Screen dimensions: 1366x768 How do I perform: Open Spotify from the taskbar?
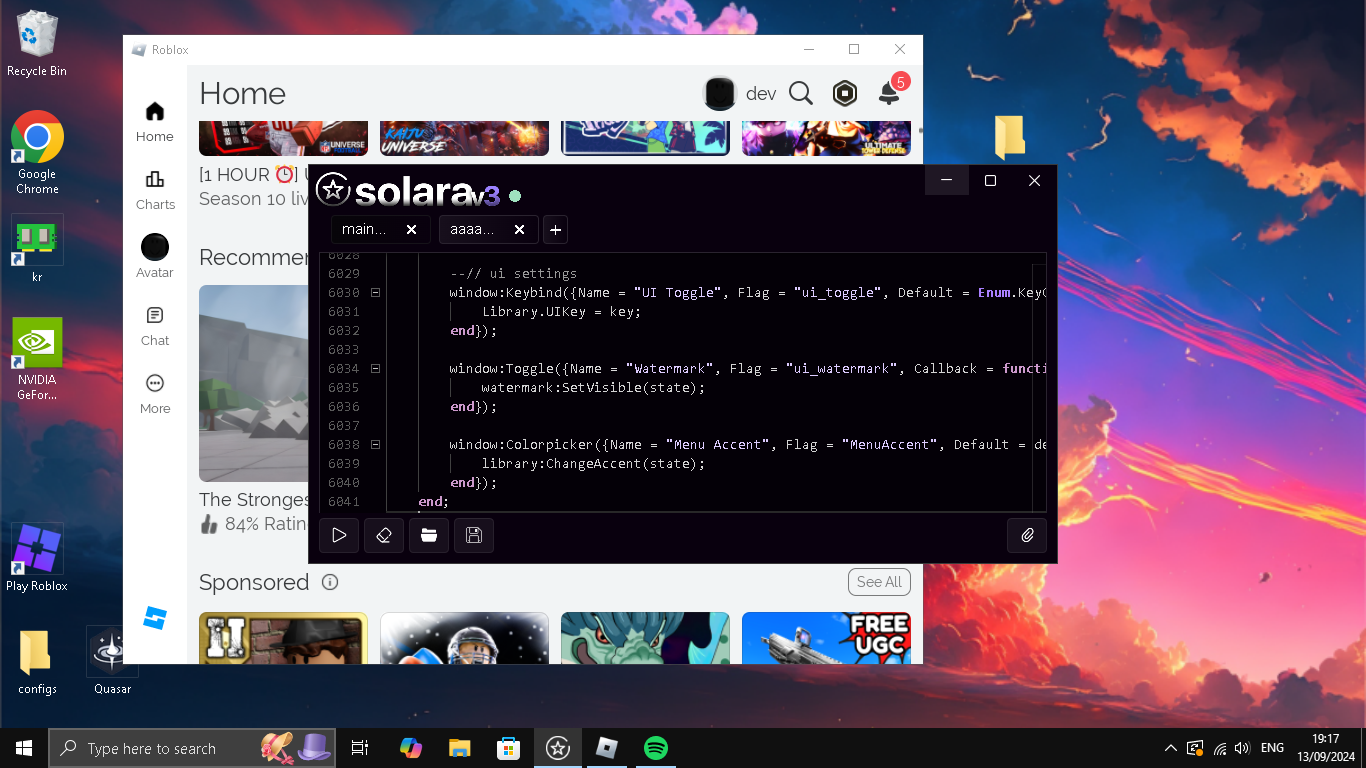(x=656, y=748)
